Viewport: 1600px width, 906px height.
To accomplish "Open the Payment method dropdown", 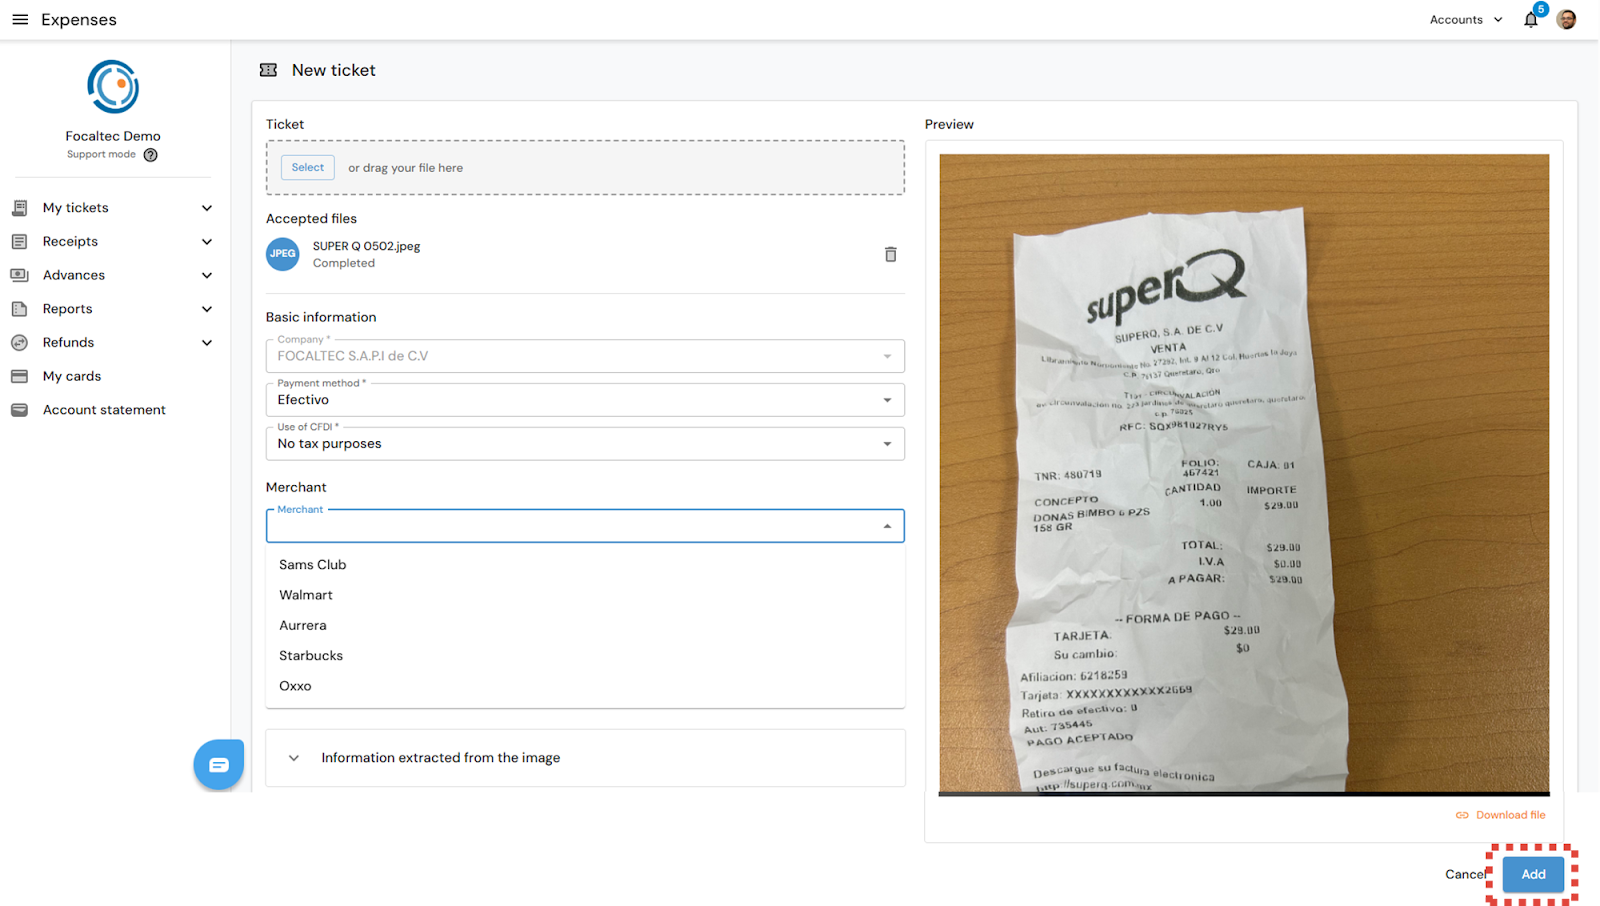I will pyautogui.click(x=585, y=400).
